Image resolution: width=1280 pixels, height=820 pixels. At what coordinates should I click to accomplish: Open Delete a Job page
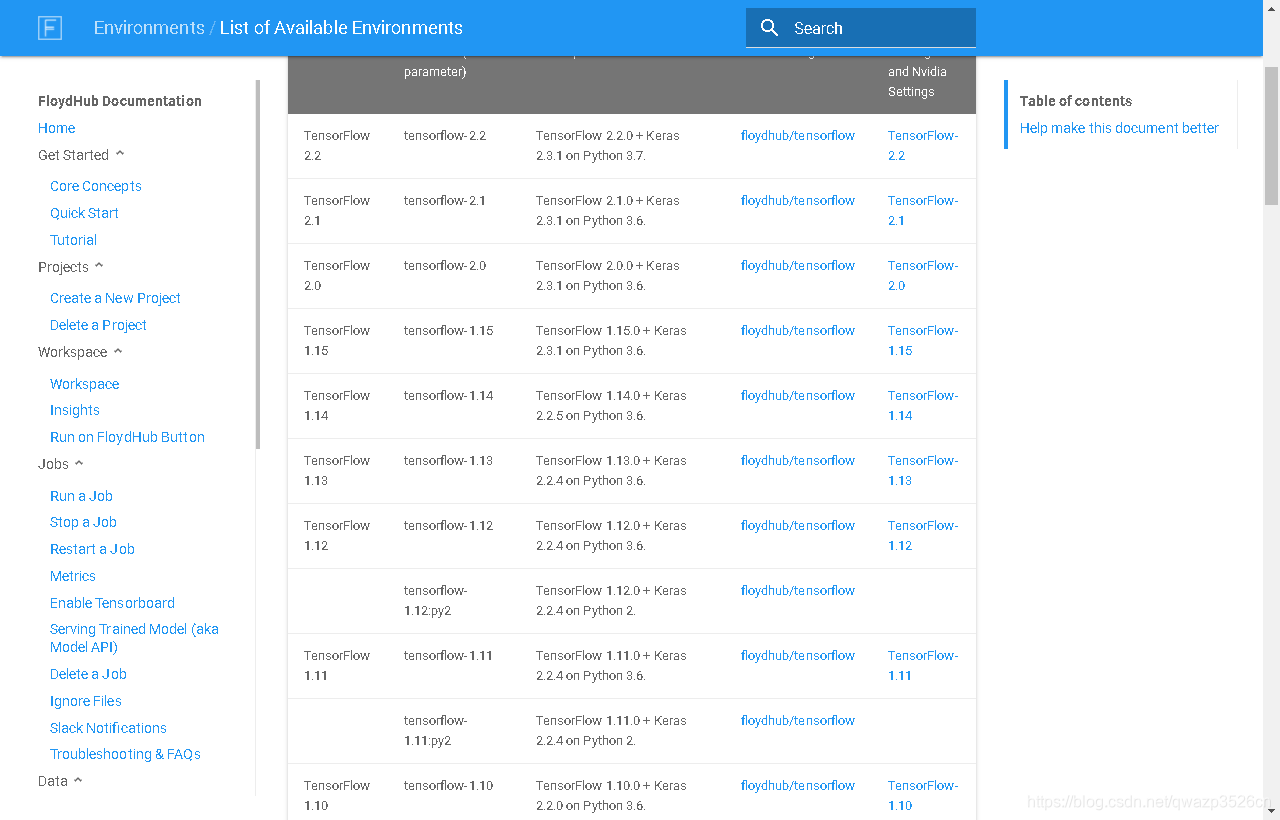[x=88, y=674]
